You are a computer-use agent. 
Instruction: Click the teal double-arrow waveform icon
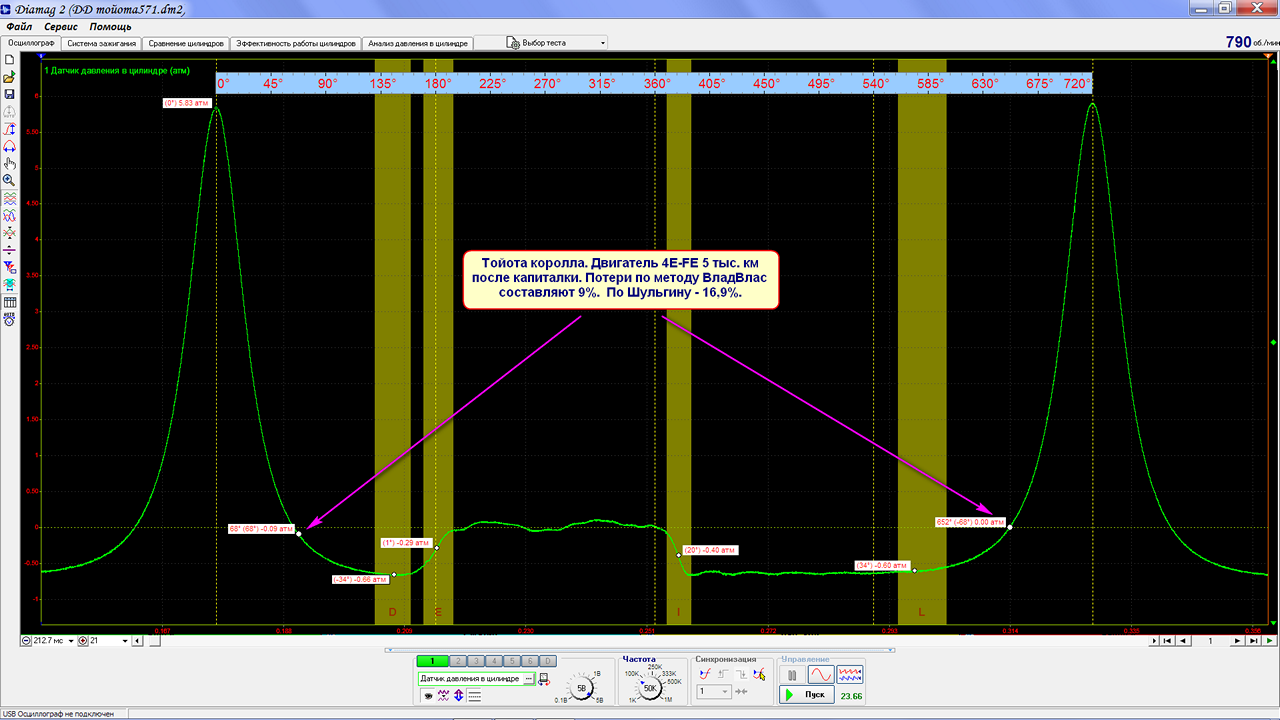(x=9, y=284)
